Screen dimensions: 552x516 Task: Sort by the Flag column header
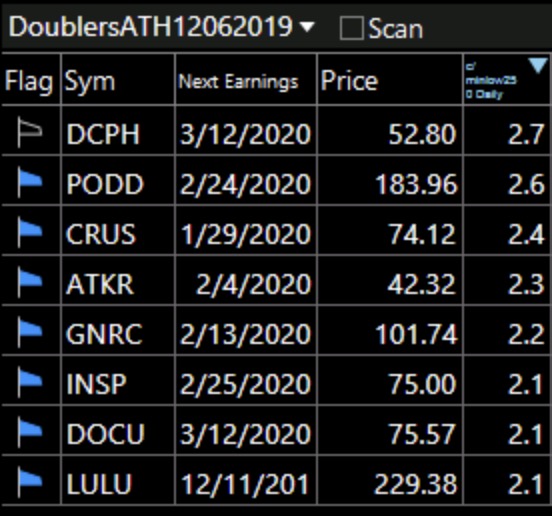click(x=29, y=81)
